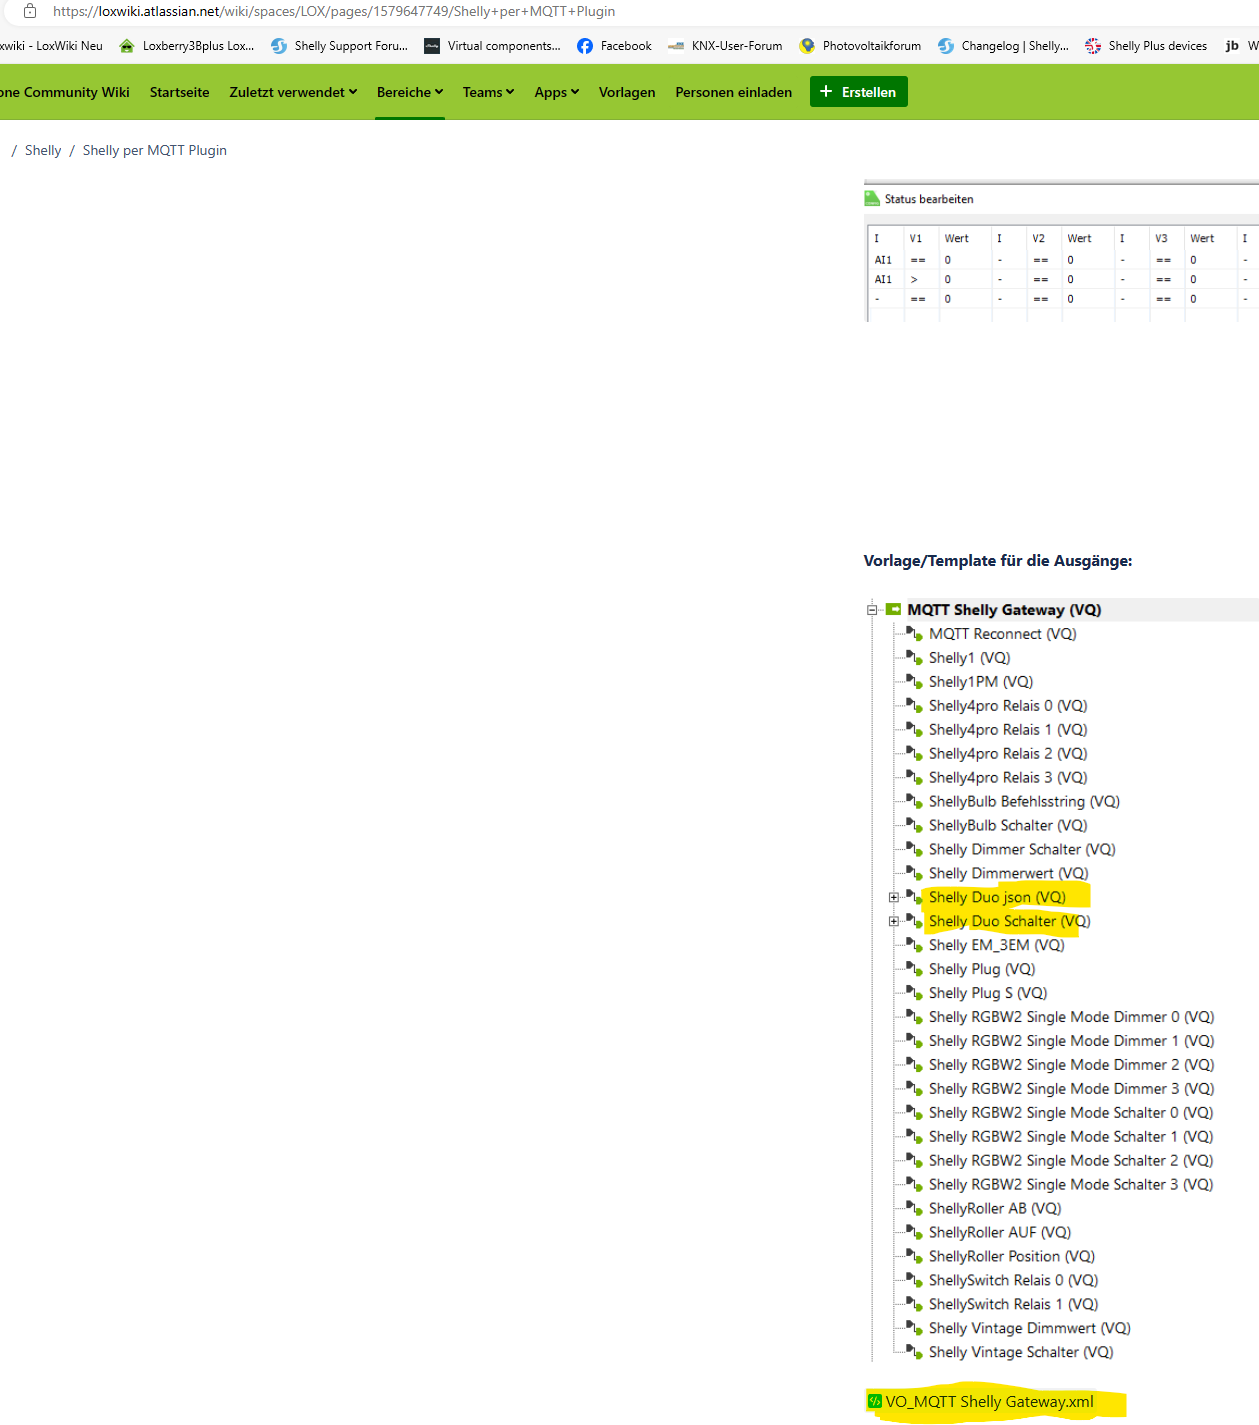Viewport: 1259px width, 1425px height.
Task: Select Shelly RGBW2 Single Mode Dimmer 3 row
Action: (x=1071, y=1089)
